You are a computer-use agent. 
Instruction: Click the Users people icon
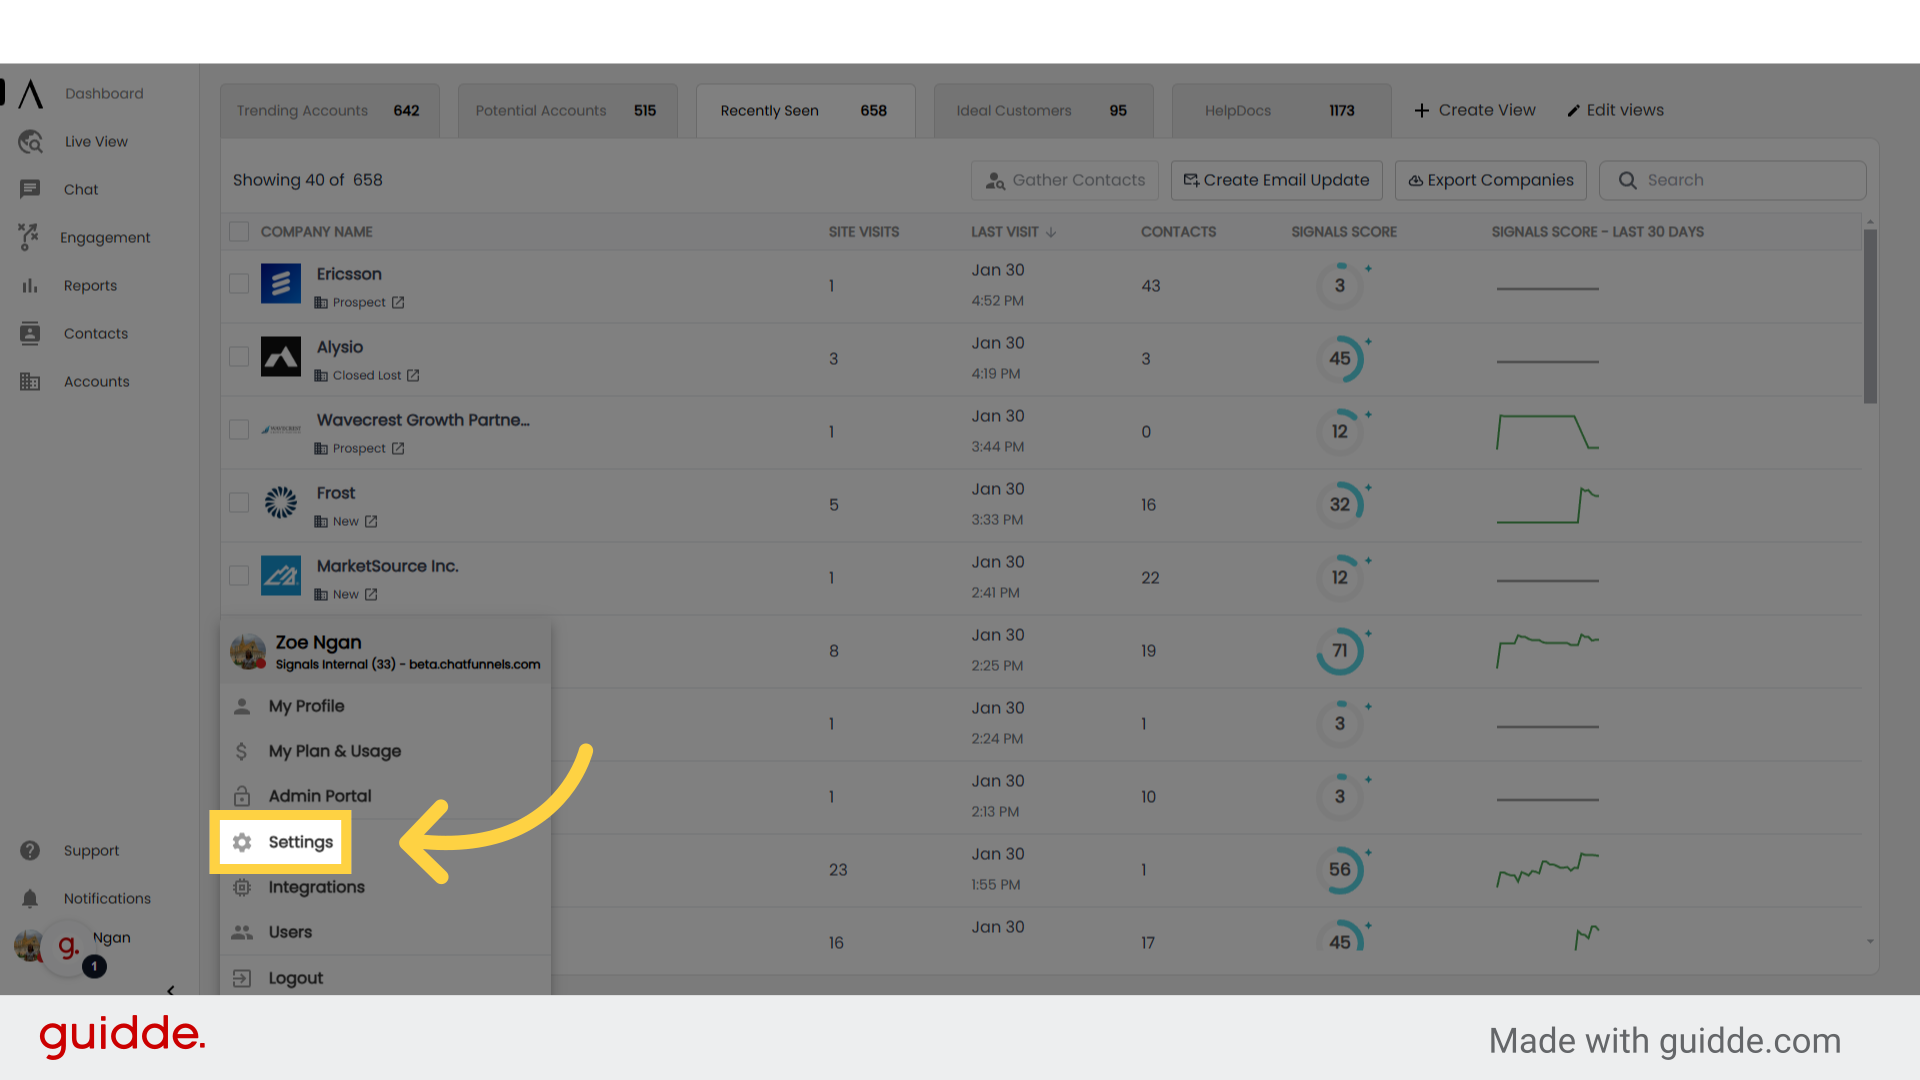coord(242,932)
